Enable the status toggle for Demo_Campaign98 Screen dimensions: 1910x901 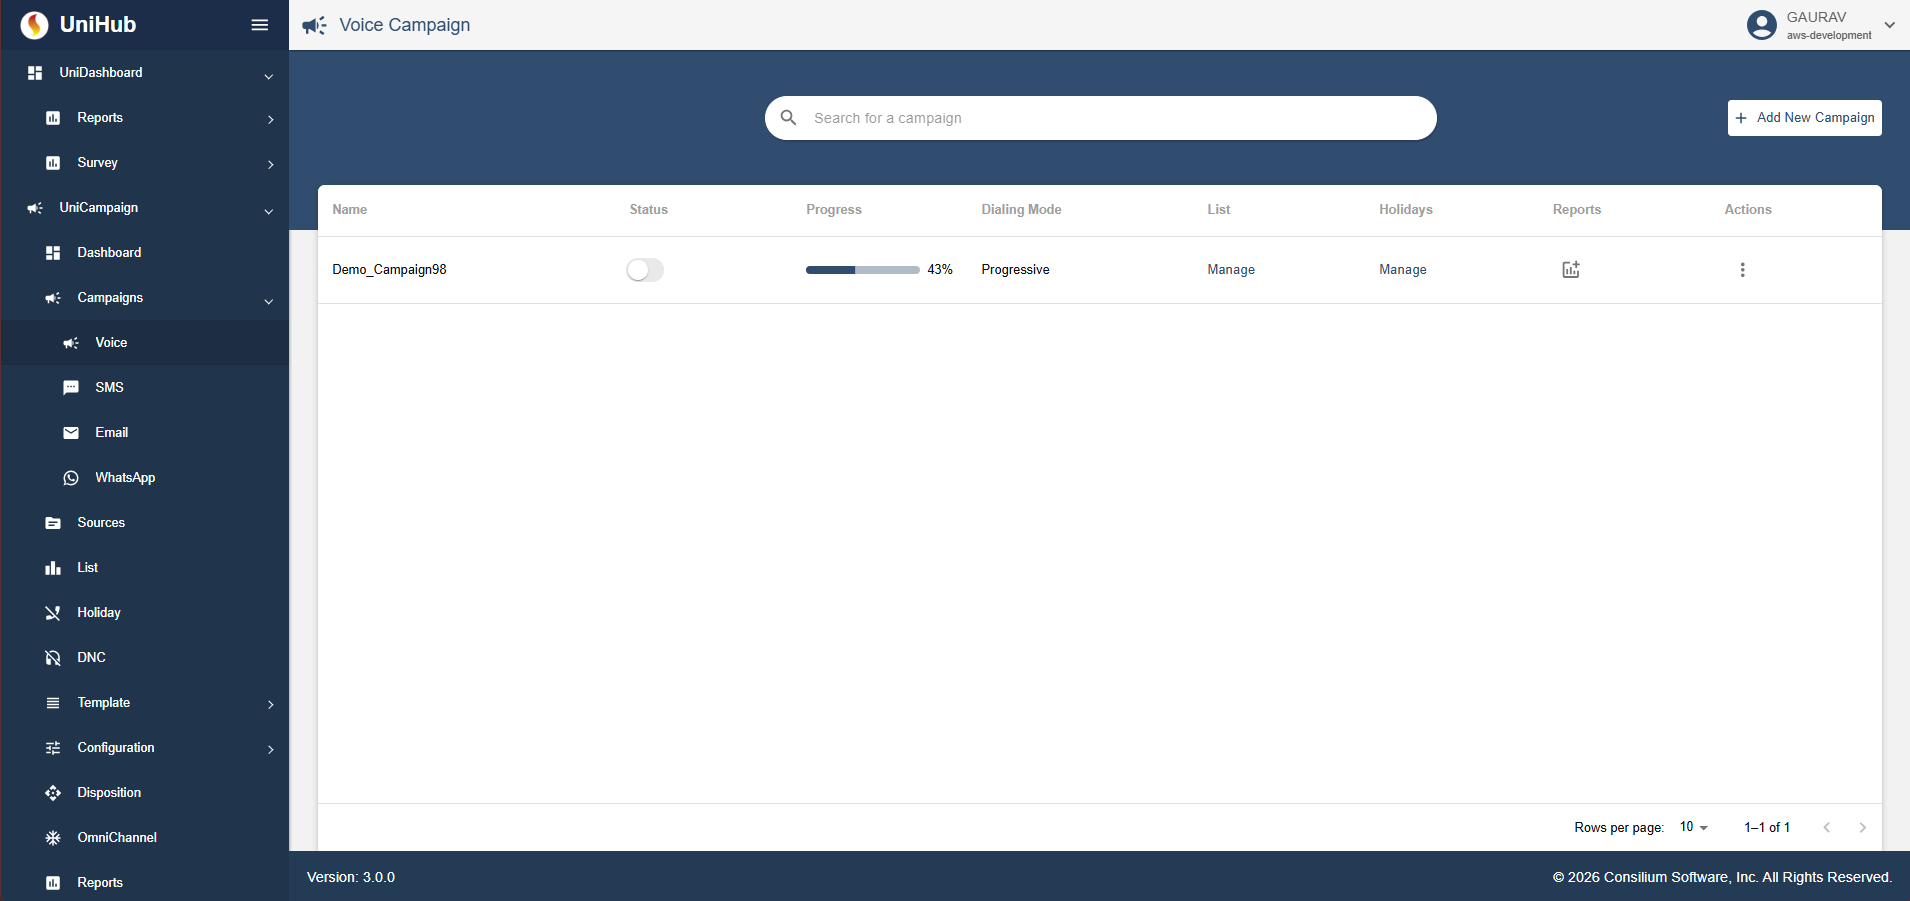pyautogui.click(x=645, y=269)
